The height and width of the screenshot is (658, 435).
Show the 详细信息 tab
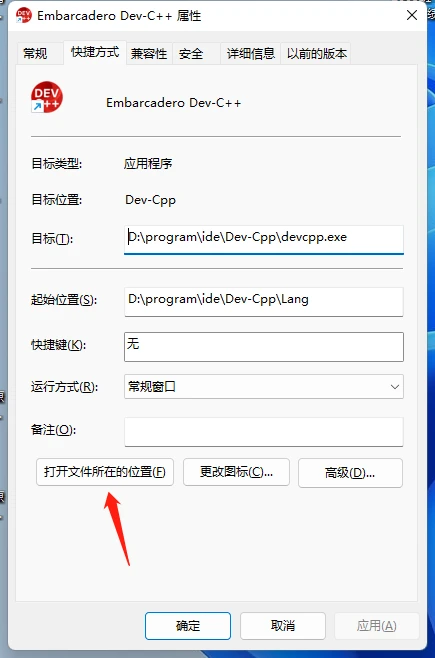[250, 53]
